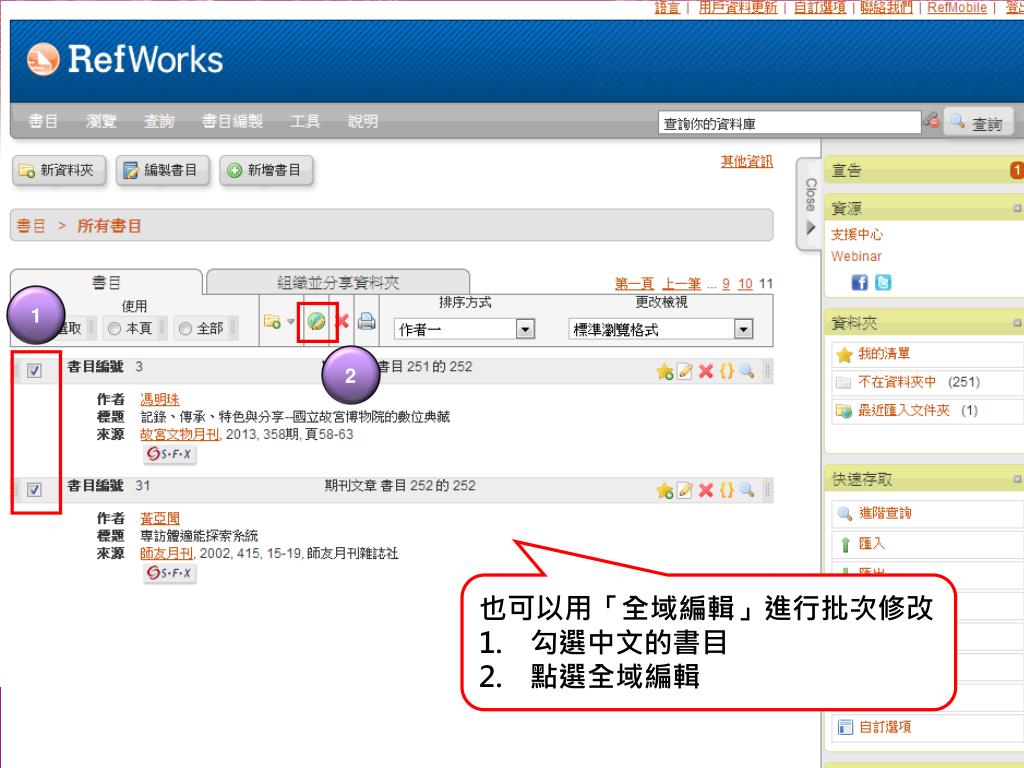Open the 其他資訊 link
The width and height of the screenshot is (1024, 768).
pyautogui.click(x=746, y=161)
